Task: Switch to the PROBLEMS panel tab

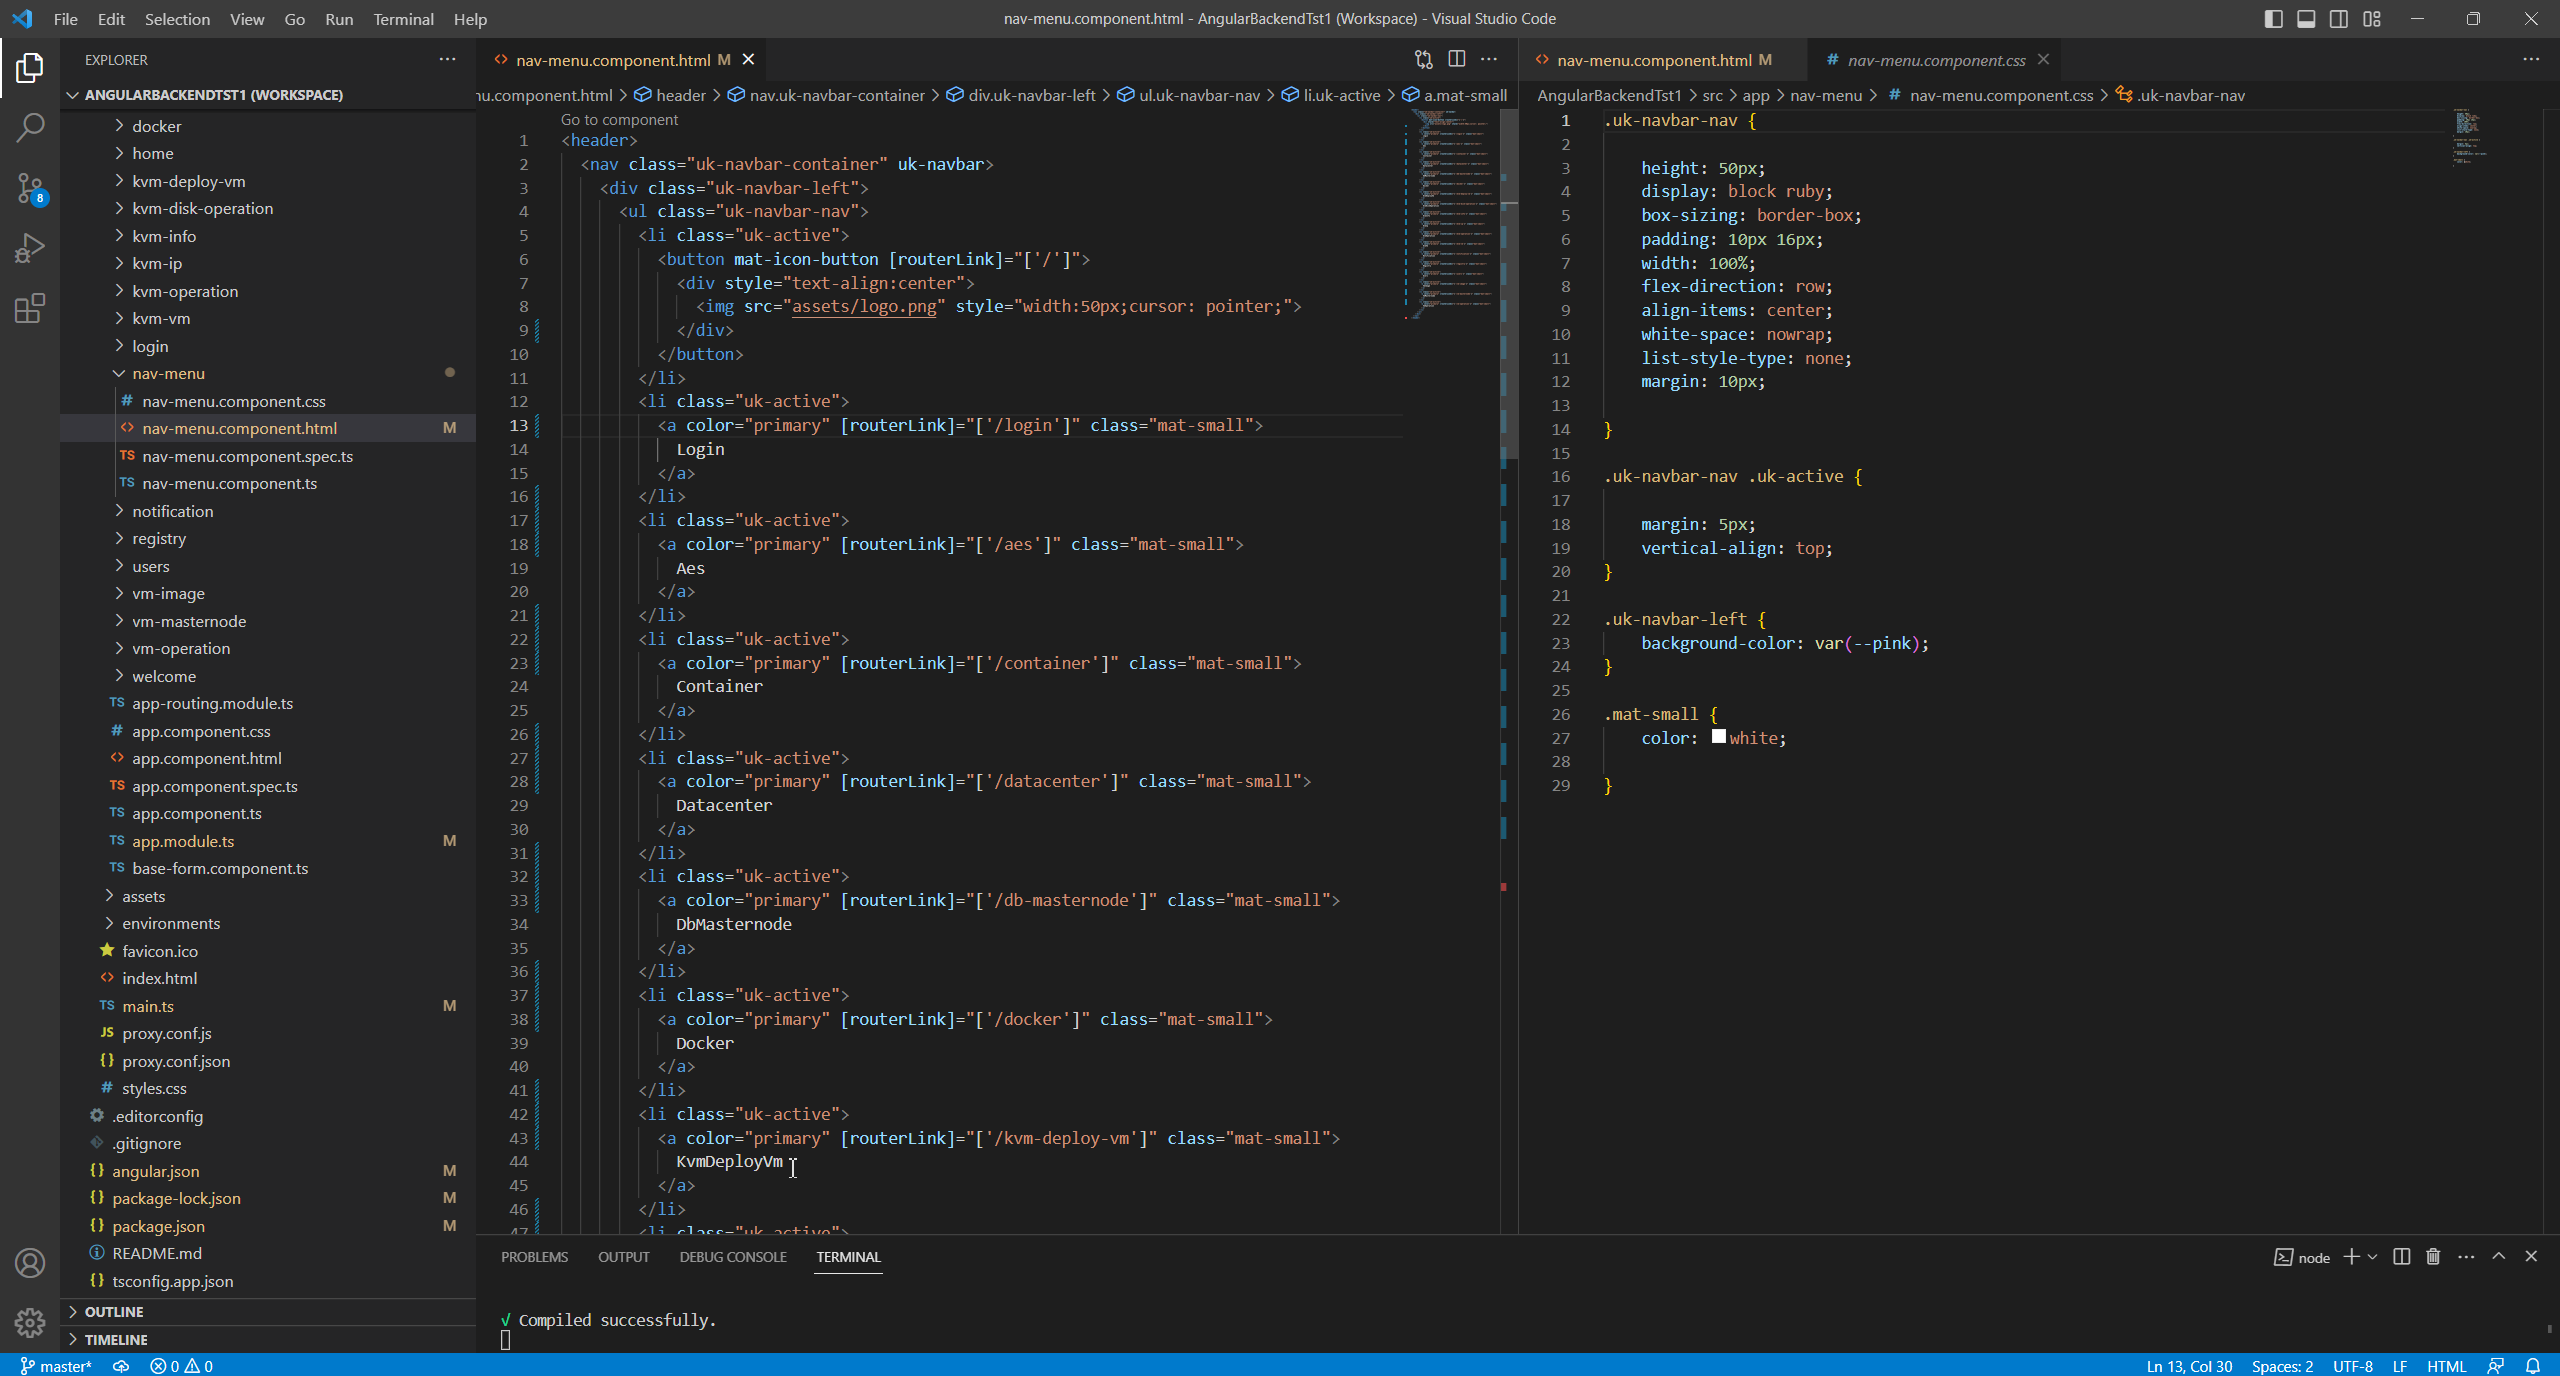Action: click(x=534, y=1257)
